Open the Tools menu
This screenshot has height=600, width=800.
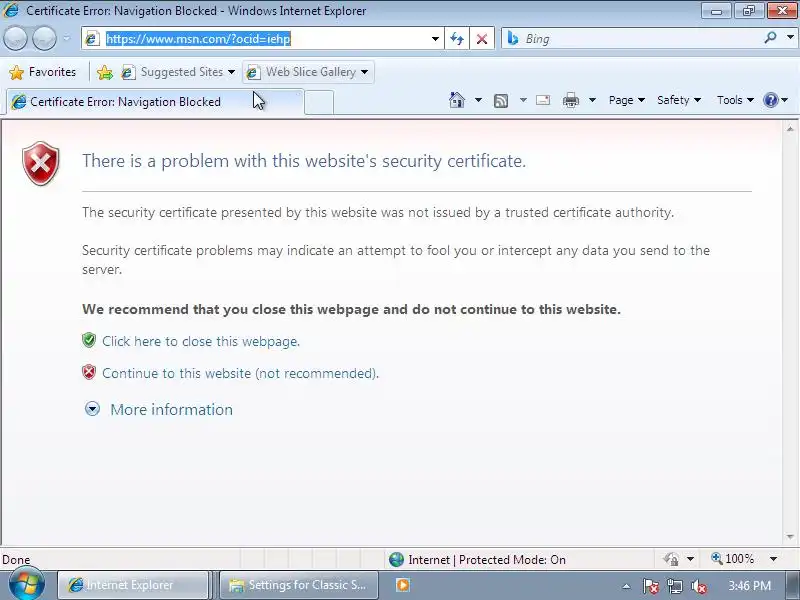[735, 100]
